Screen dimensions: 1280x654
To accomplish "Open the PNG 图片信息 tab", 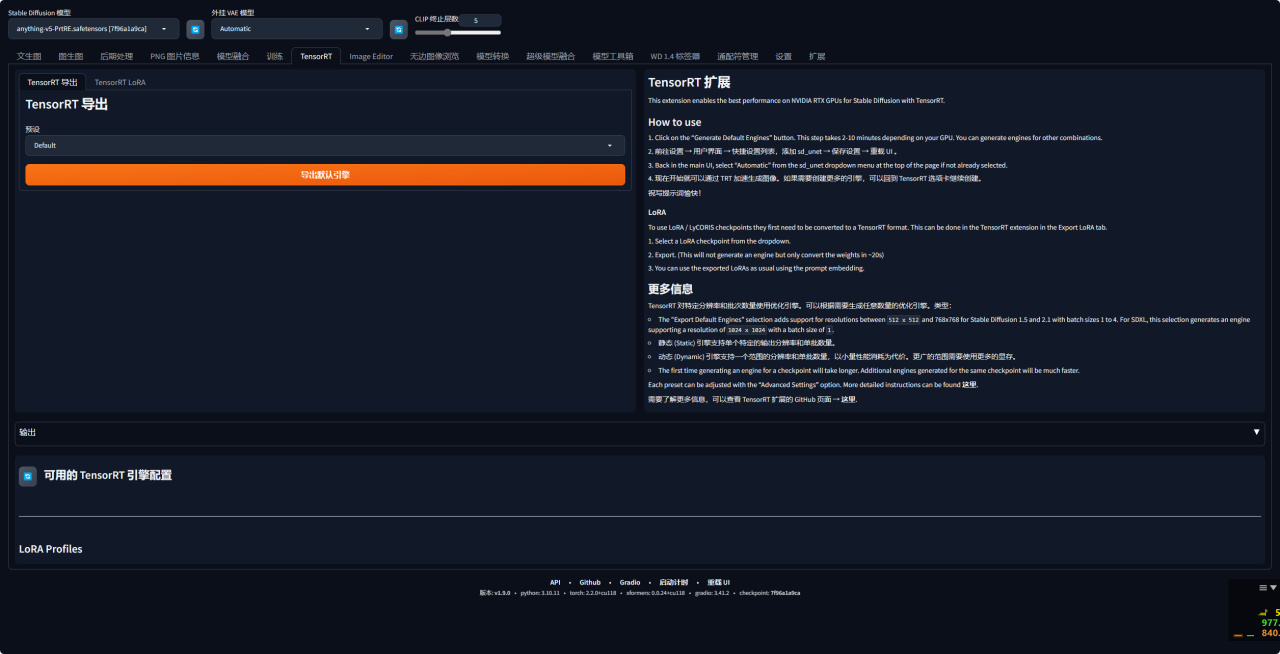I will coord(175,56).
